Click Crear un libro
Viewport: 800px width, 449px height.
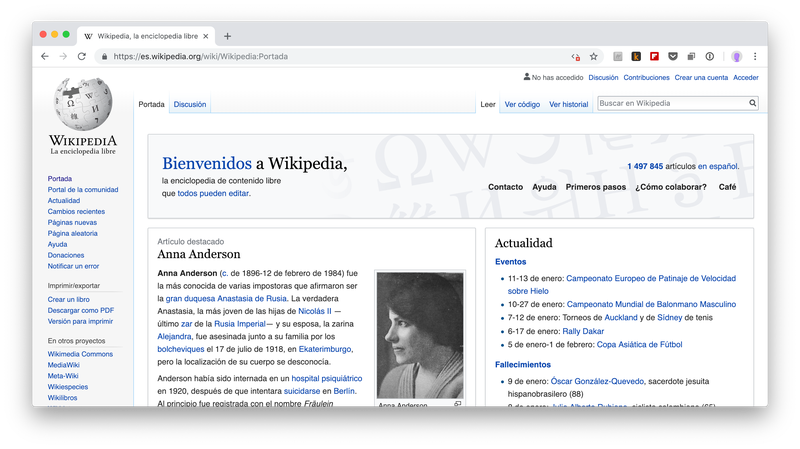coord(68,300)
